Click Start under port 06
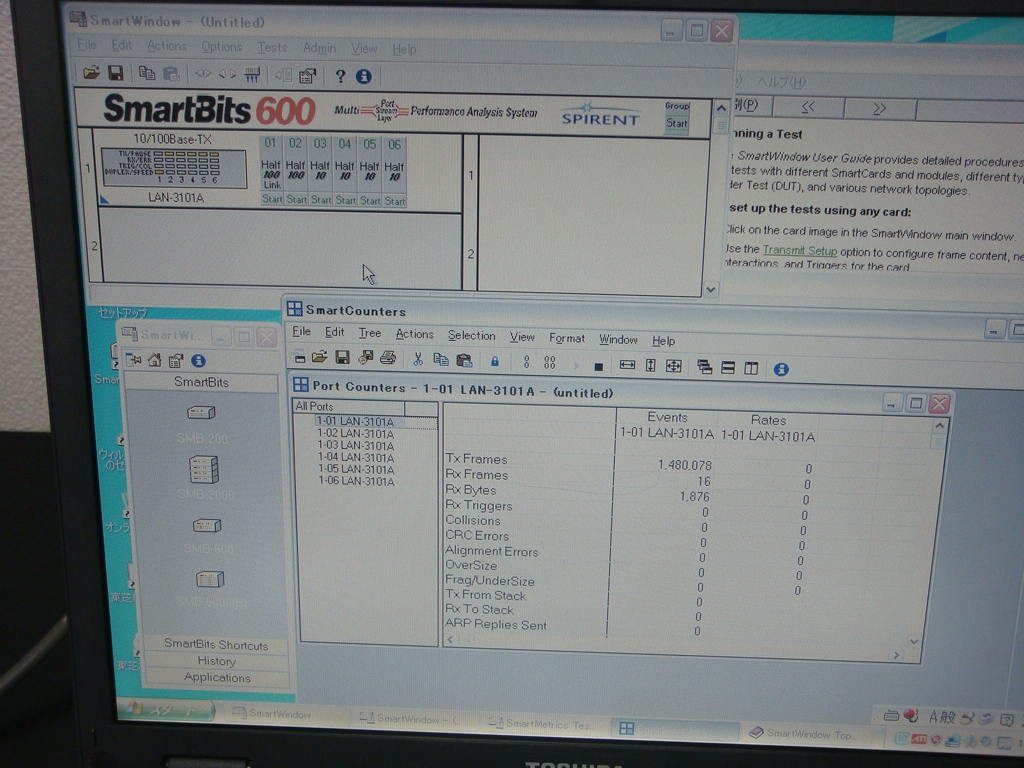1024x768 pixels. [x=394, y=201]
